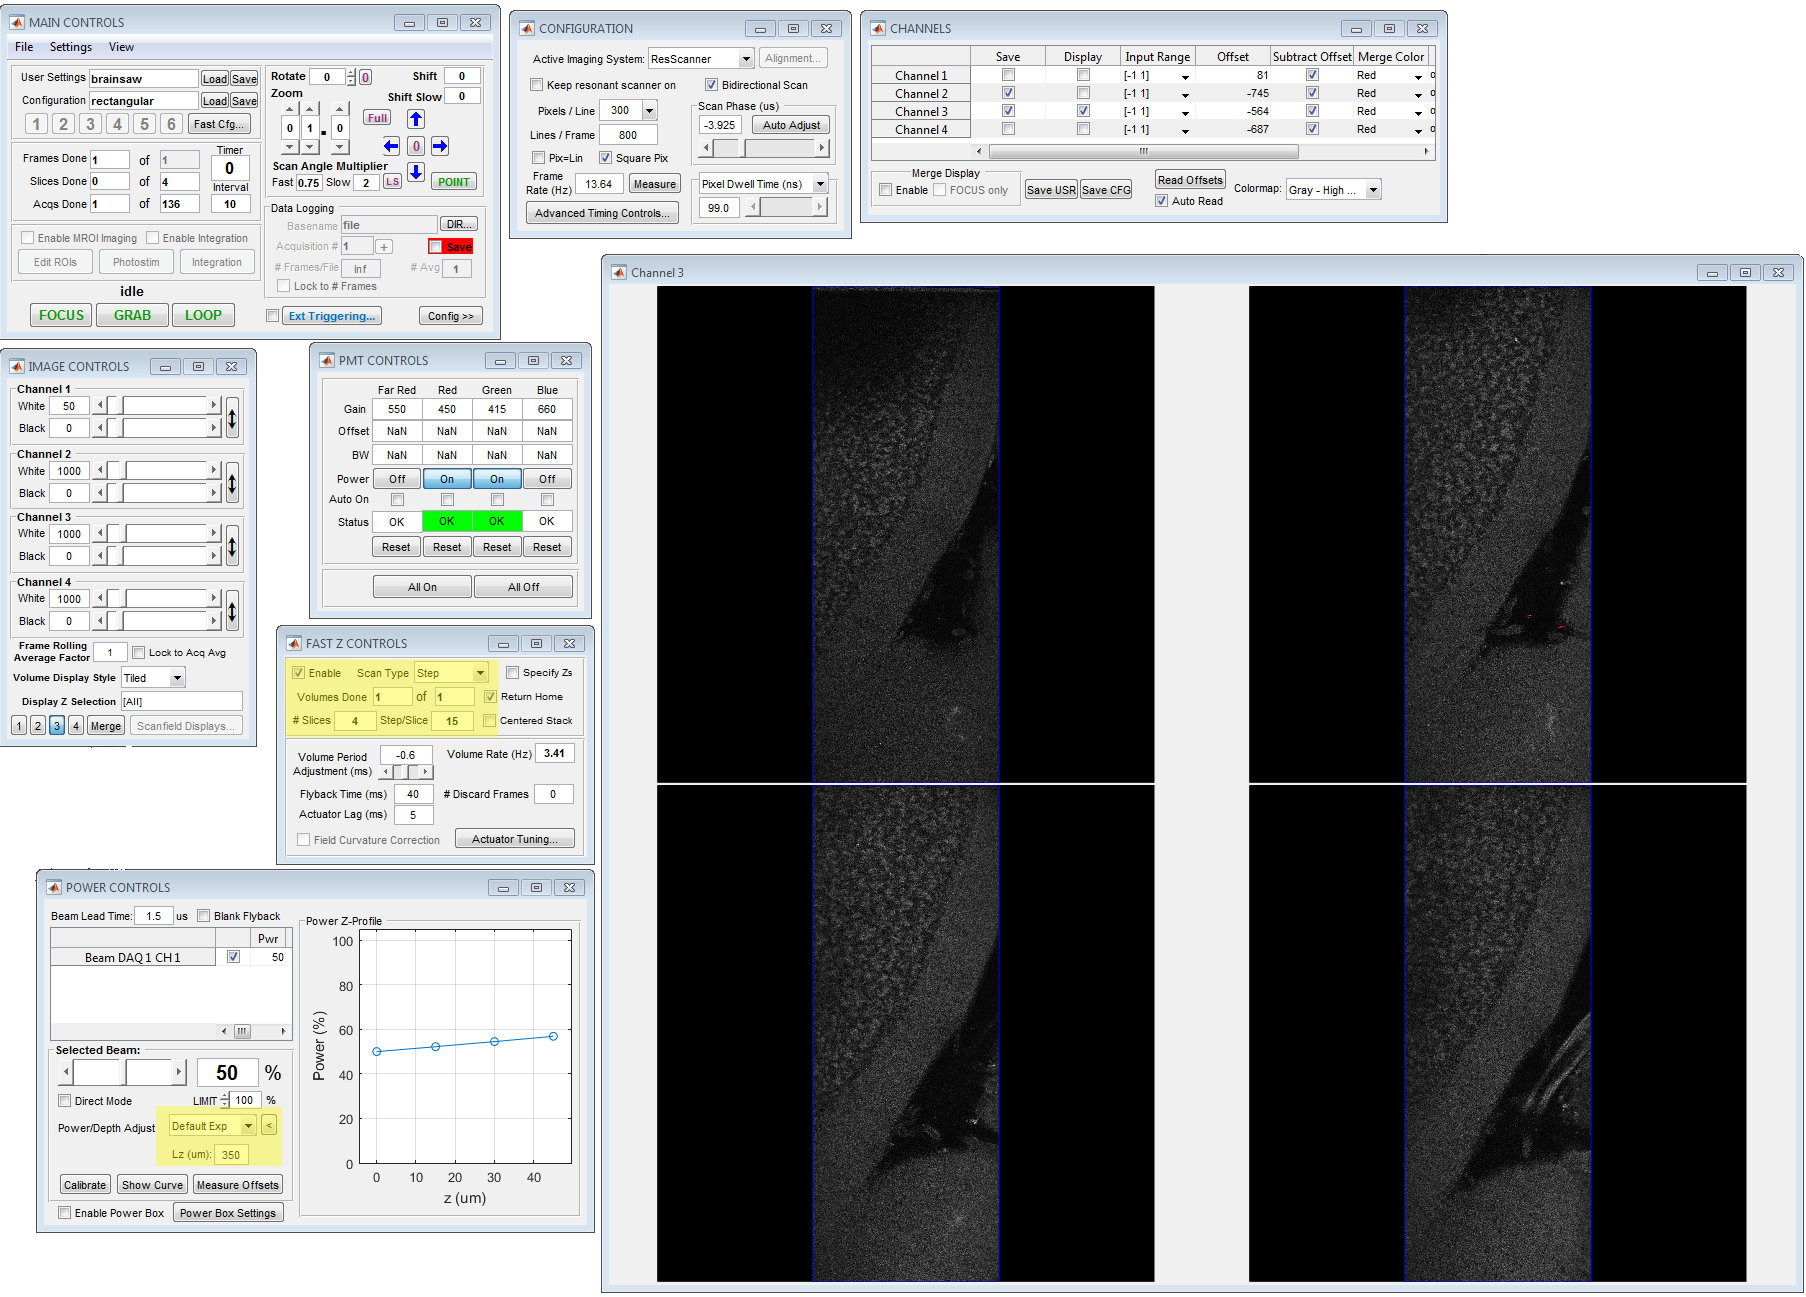Open Channel 1 Input Range dropdown
This screenshot has height=1297, width=1806.
pyautogui.click(x=1185, y=77)
